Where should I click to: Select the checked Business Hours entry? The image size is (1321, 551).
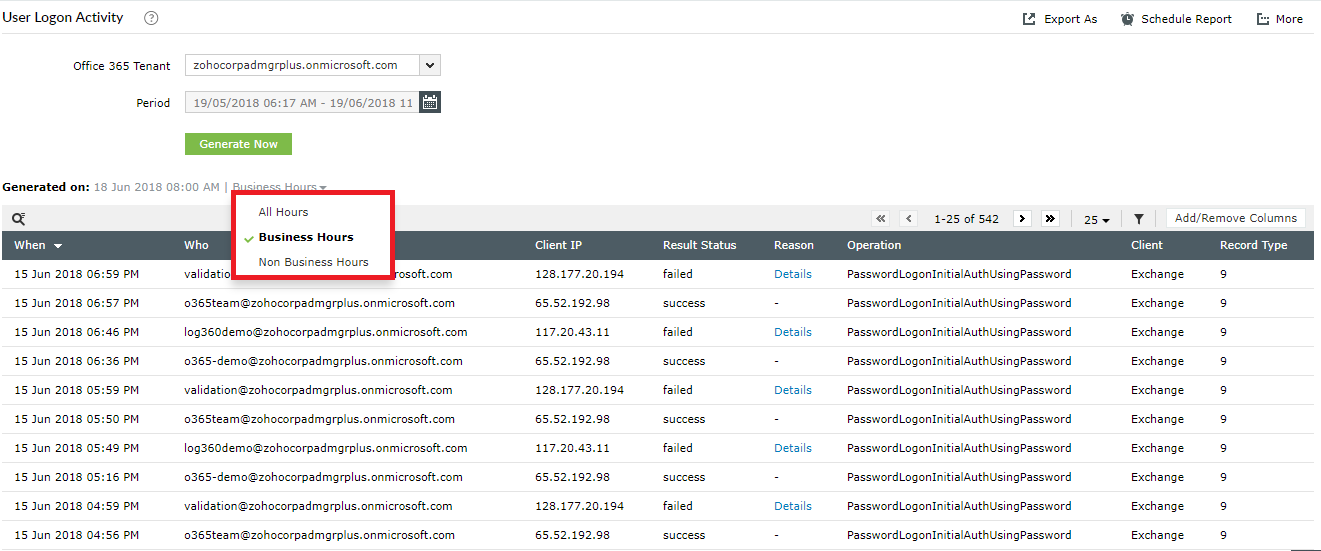pyautogui.click(x=305, y=237)
